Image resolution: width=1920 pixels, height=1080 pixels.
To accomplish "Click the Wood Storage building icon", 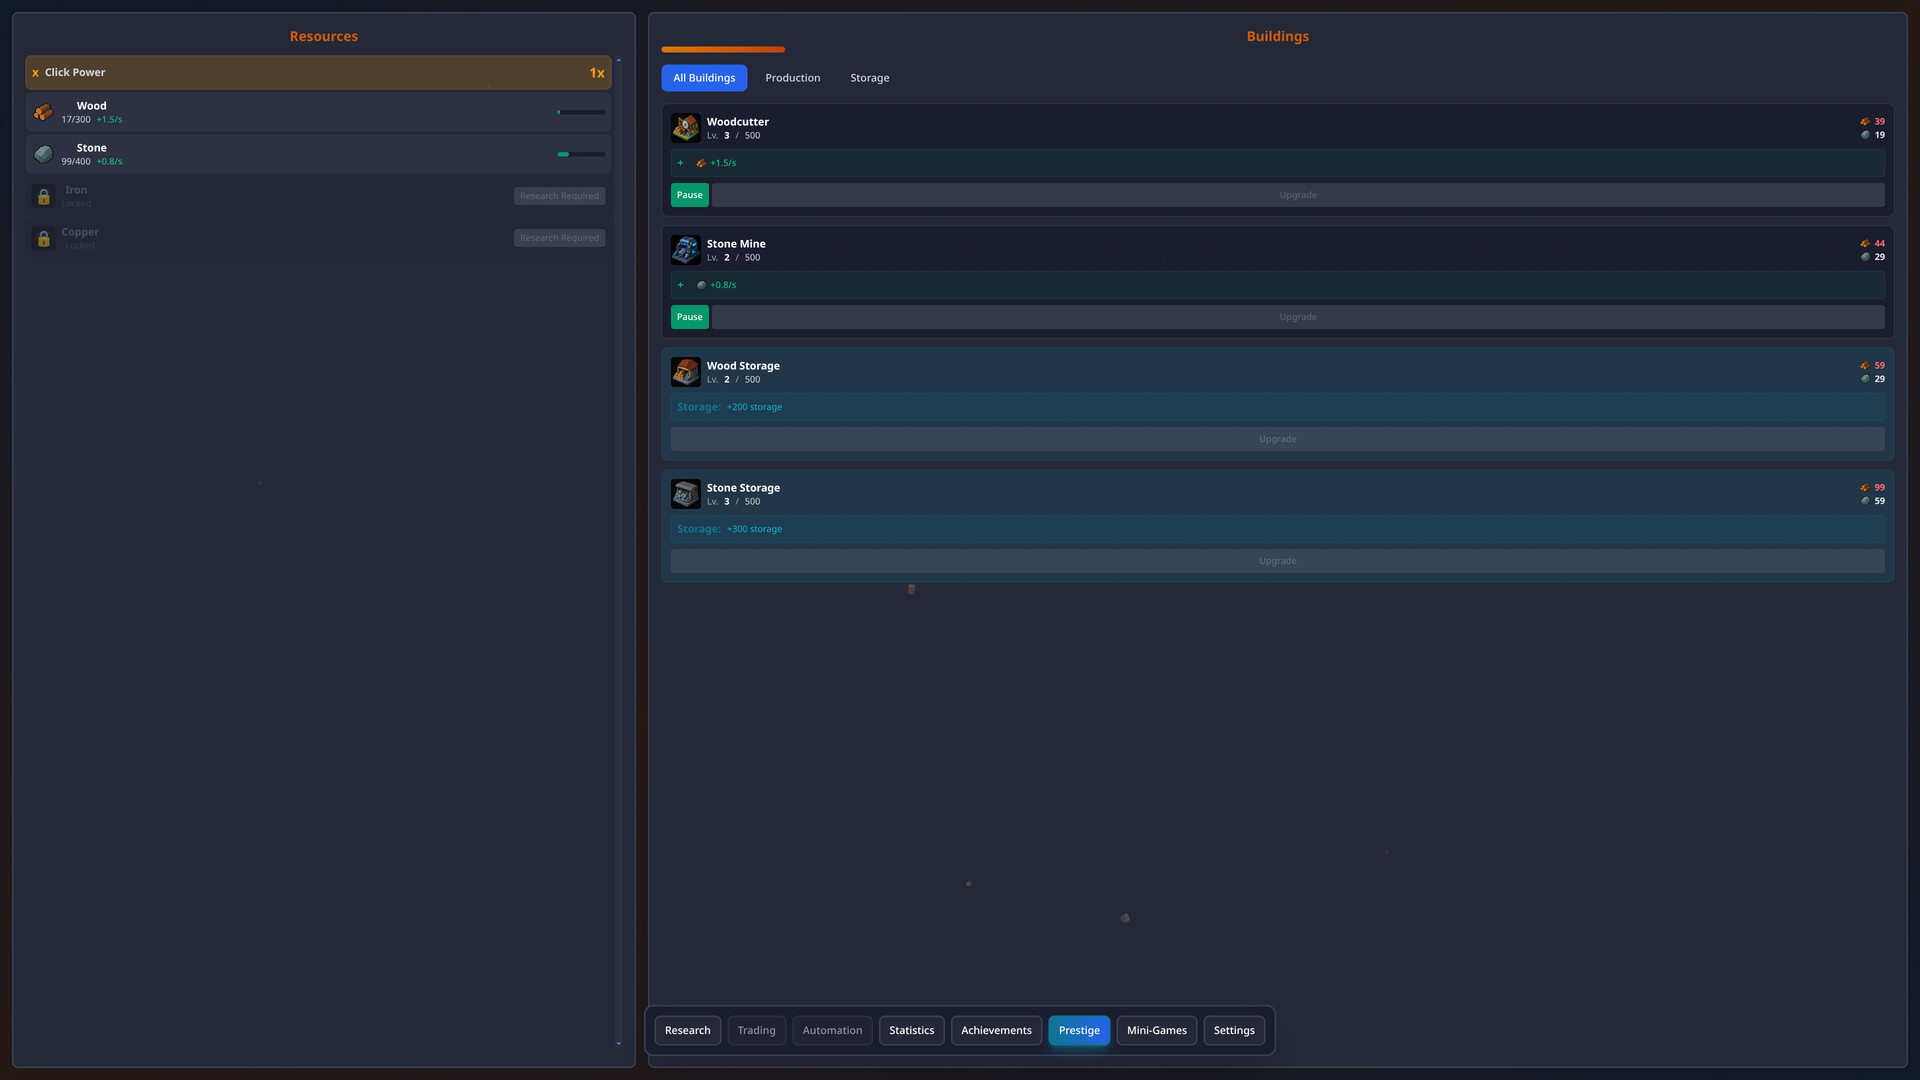I will [x=685, y=371].
